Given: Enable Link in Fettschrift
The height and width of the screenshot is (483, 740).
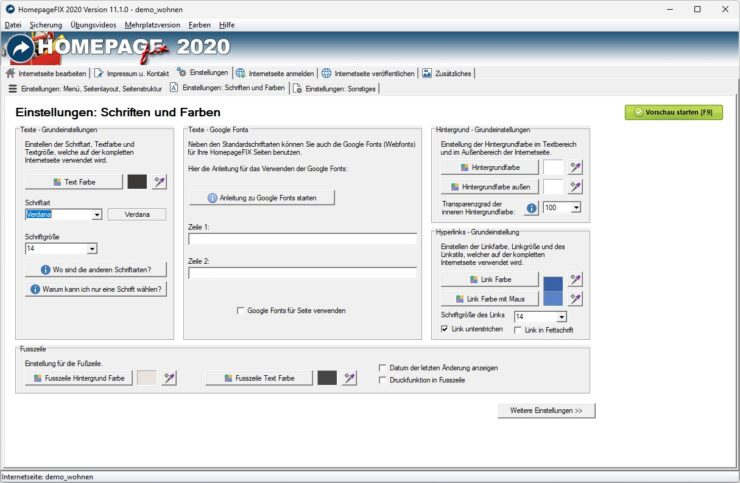Looking at the screenshot, I should [x=518, y=330].
